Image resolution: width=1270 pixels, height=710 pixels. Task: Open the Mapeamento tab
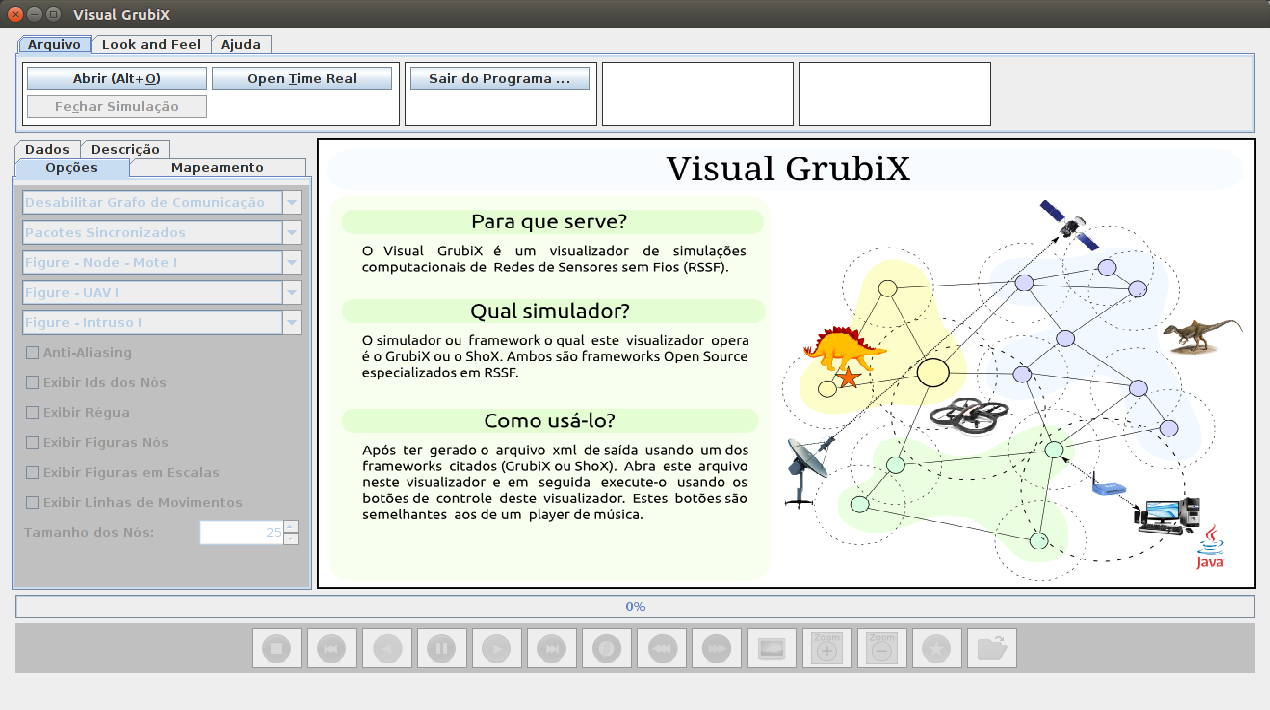tap(217, 167)
